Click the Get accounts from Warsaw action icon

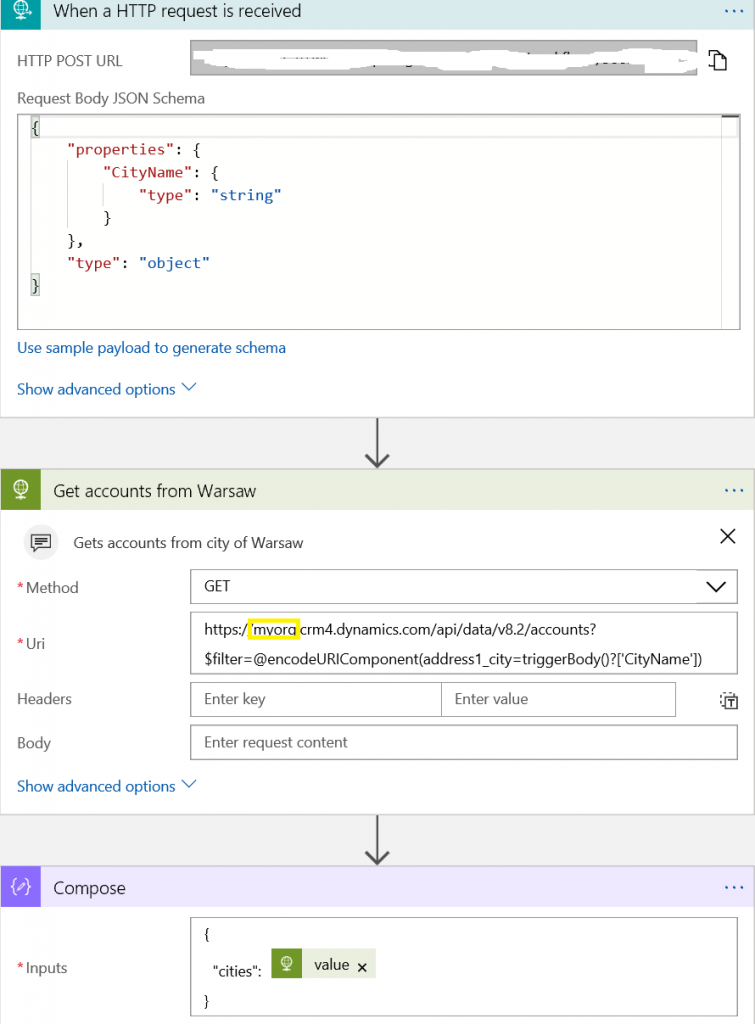pyautogui.click(x=20, y=491)
